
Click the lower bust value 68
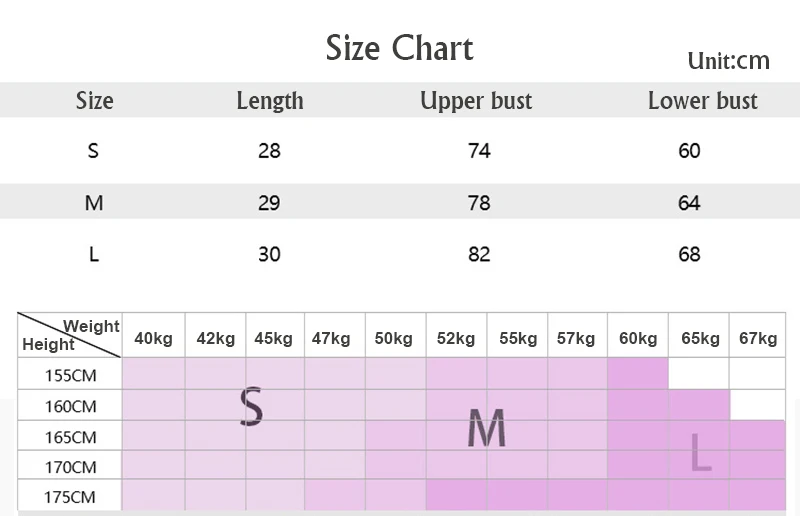tap(689, 254)
